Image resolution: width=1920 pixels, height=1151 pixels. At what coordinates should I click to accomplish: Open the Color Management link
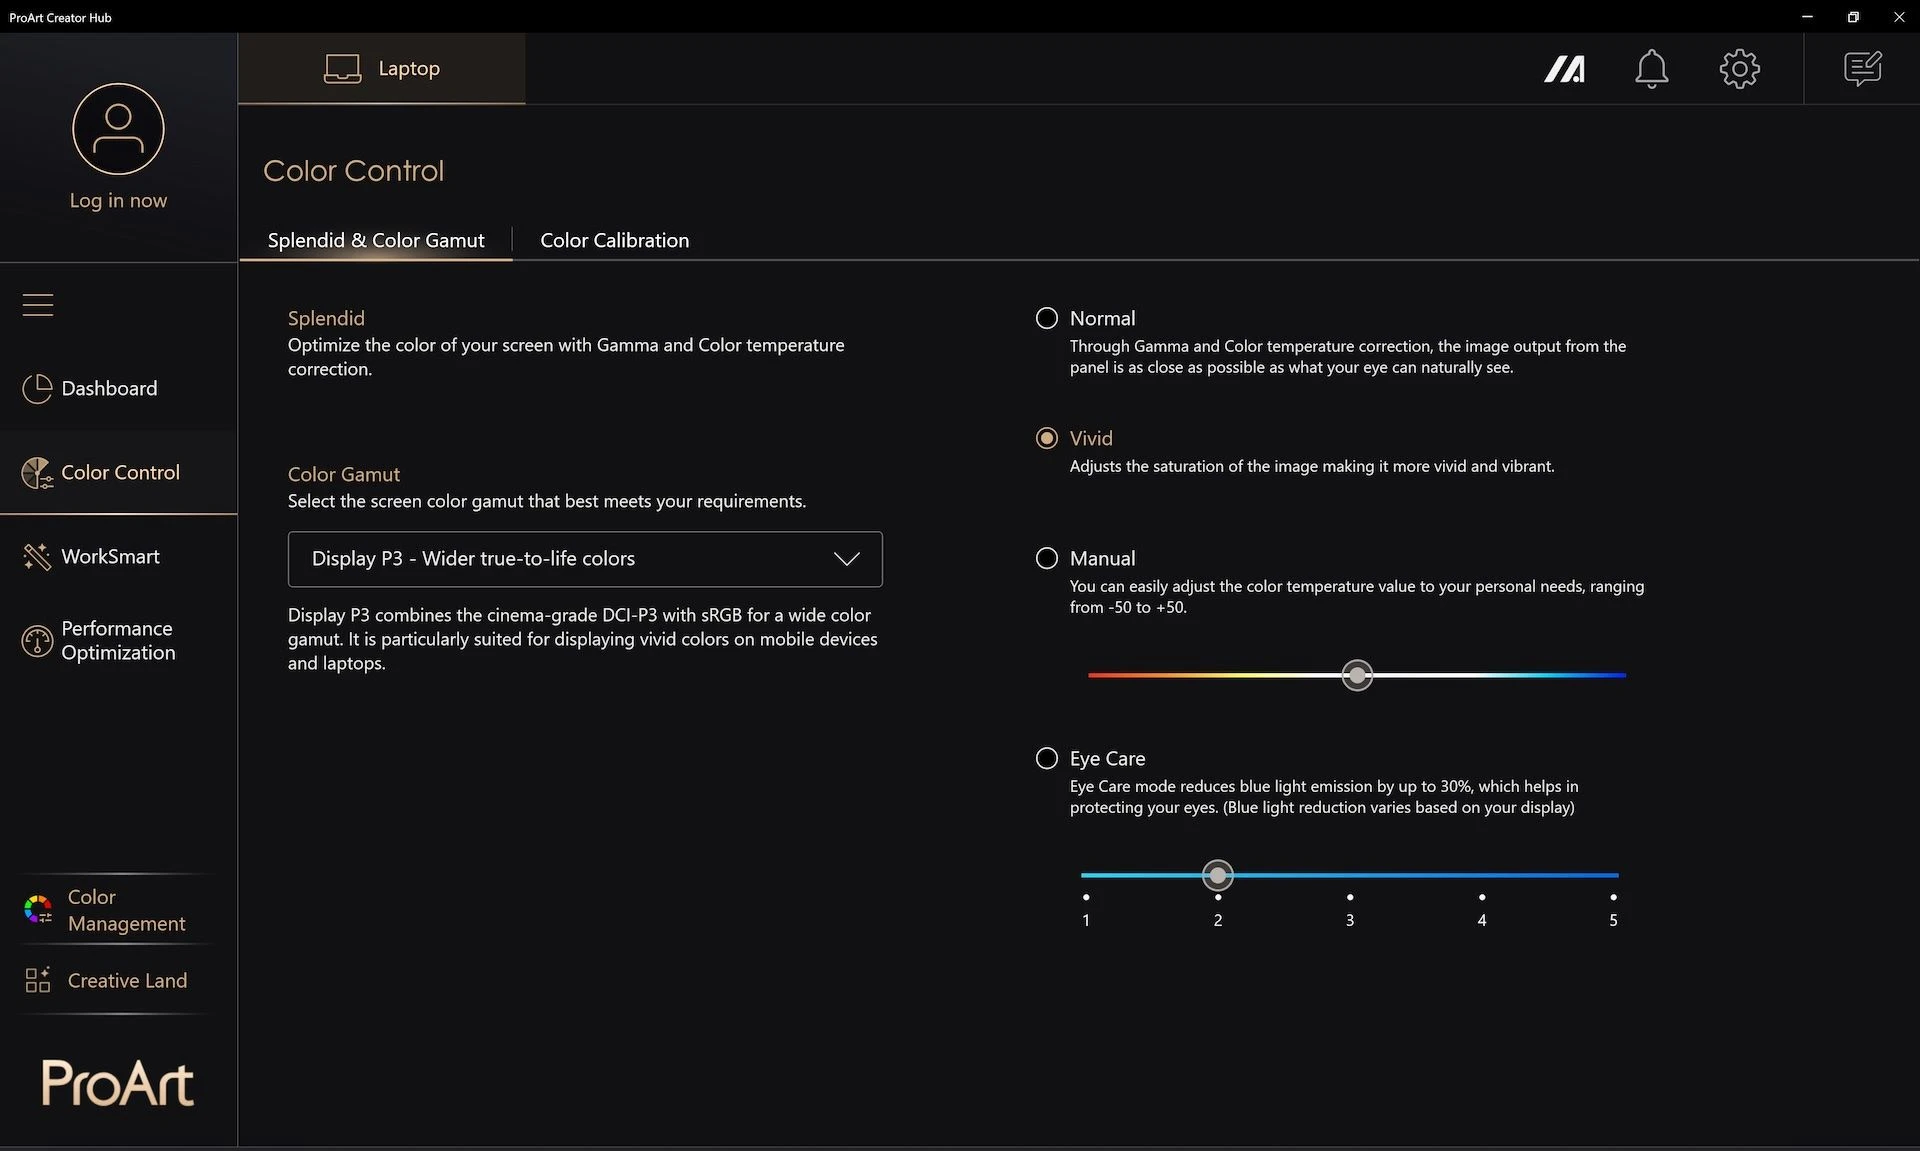click(118, 910)
